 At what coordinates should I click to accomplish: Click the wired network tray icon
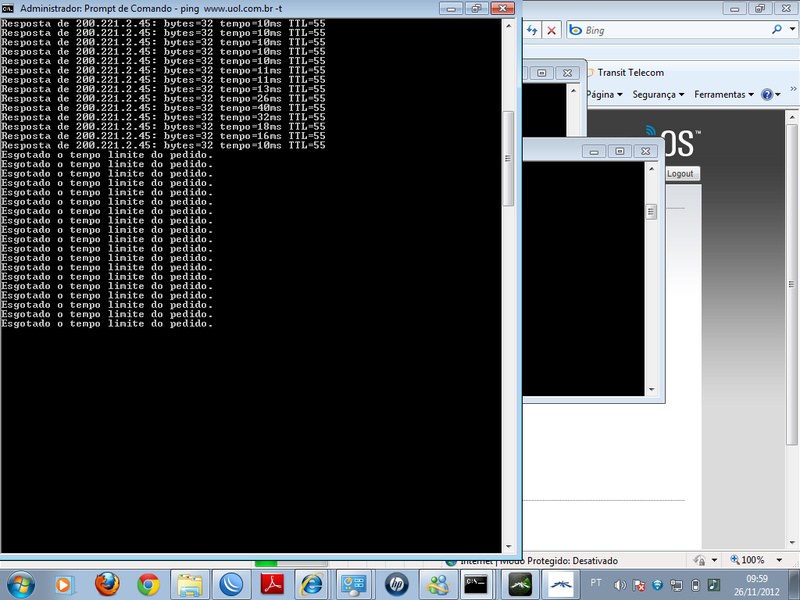[x=676, y=585]
